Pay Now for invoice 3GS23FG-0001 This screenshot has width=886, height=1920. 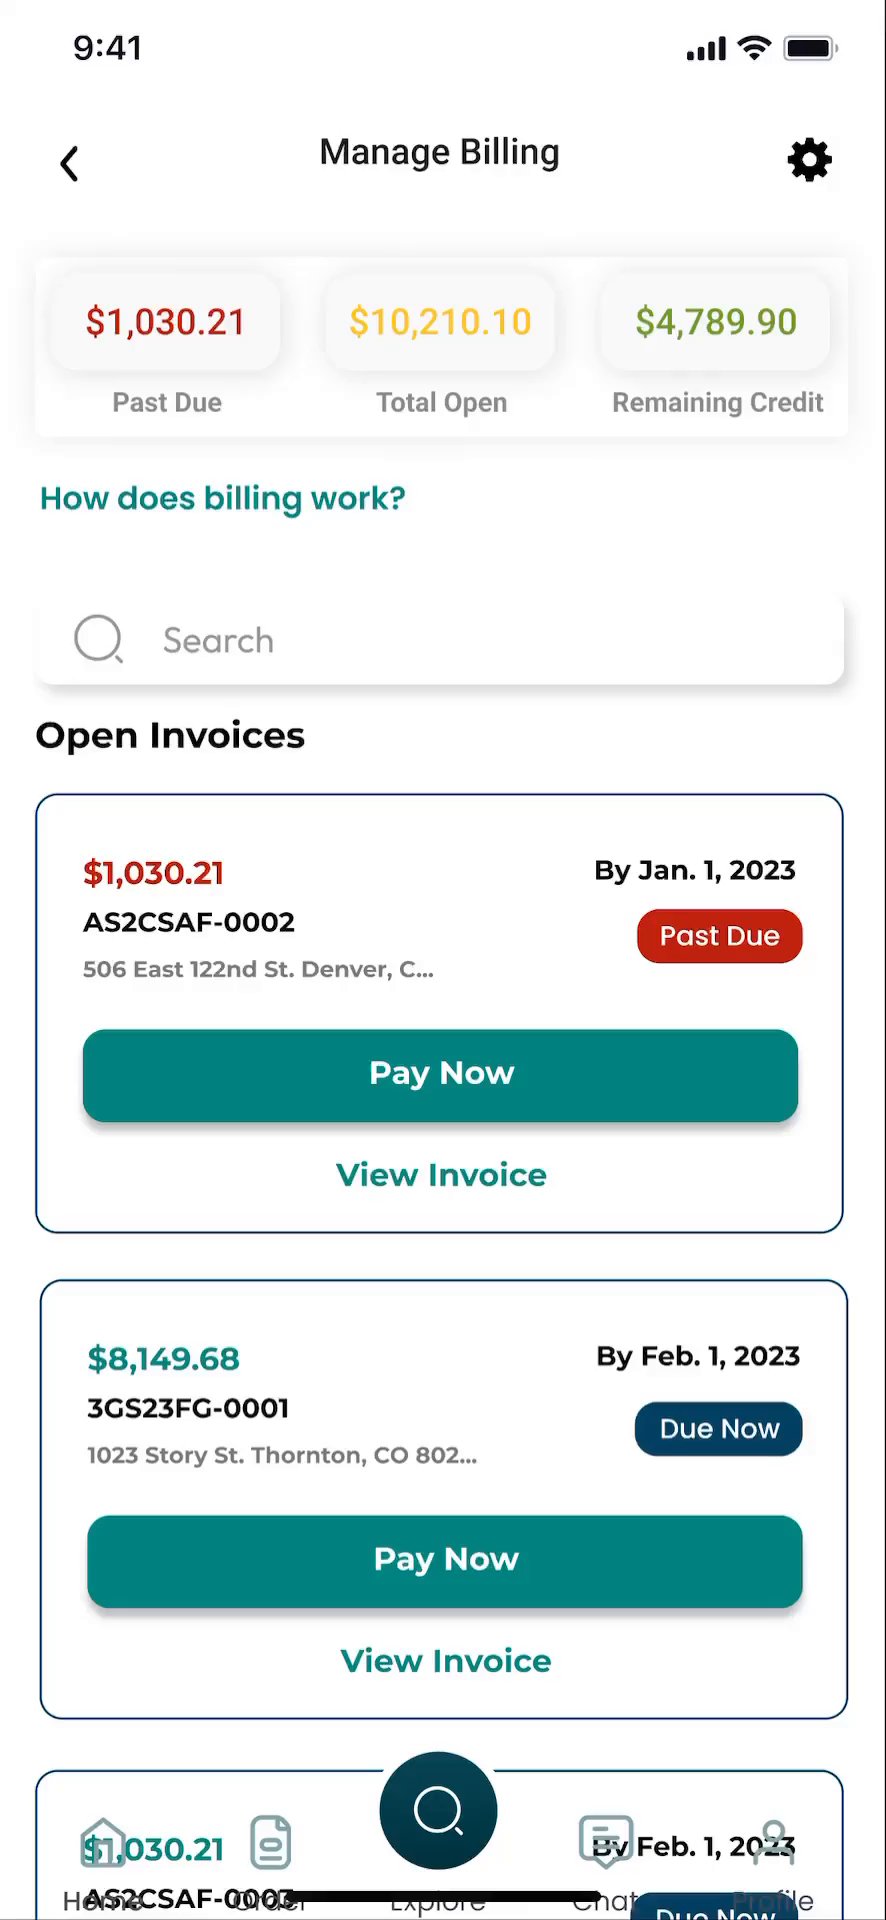click(445, 1560)
